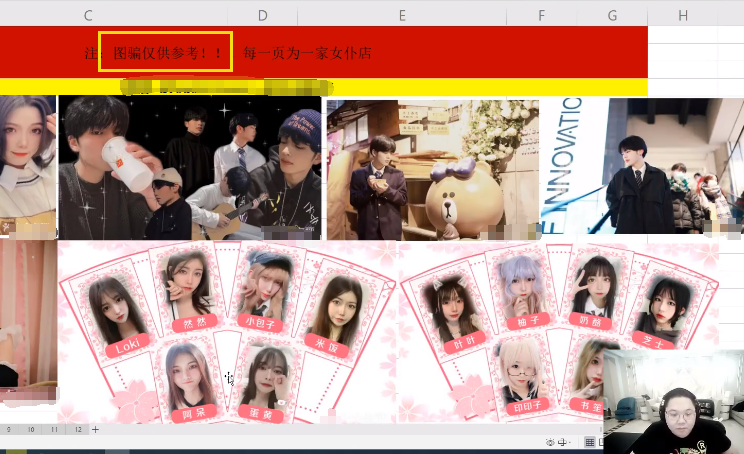Open sheet tab 12
This screenshot has width=744, height=454.
click(x=78, y=429)
